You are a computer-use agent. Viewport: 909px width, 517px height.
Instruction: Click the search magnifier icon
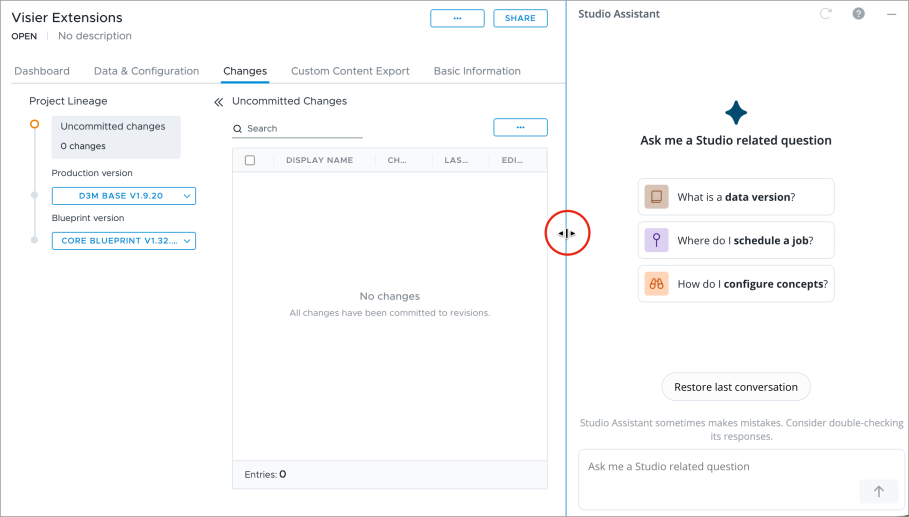pos(238,129)
